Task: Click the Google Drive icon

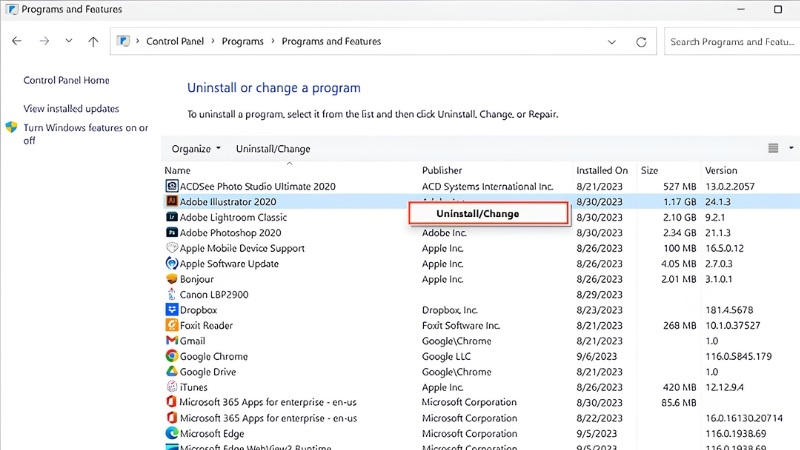Action: coord(172,371)
